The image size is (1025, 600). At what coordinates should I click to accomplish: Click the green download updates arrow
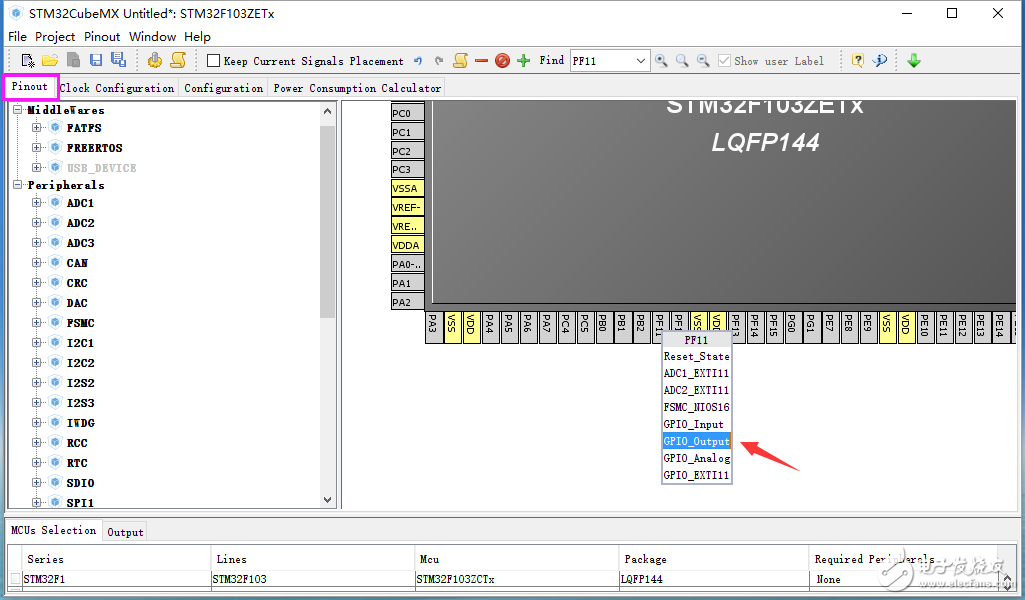pyautogui.click(x=914, y=61)
